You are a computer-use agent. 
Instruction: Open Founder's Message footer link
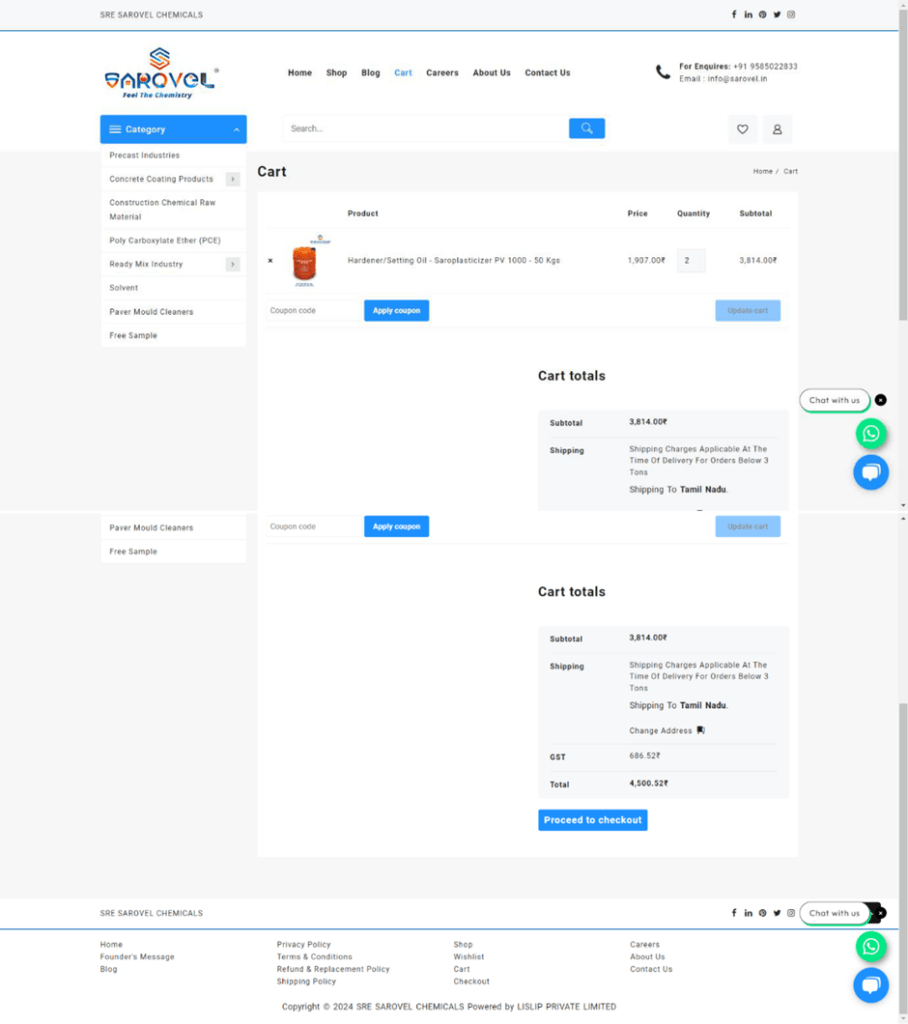coord(137,957)
